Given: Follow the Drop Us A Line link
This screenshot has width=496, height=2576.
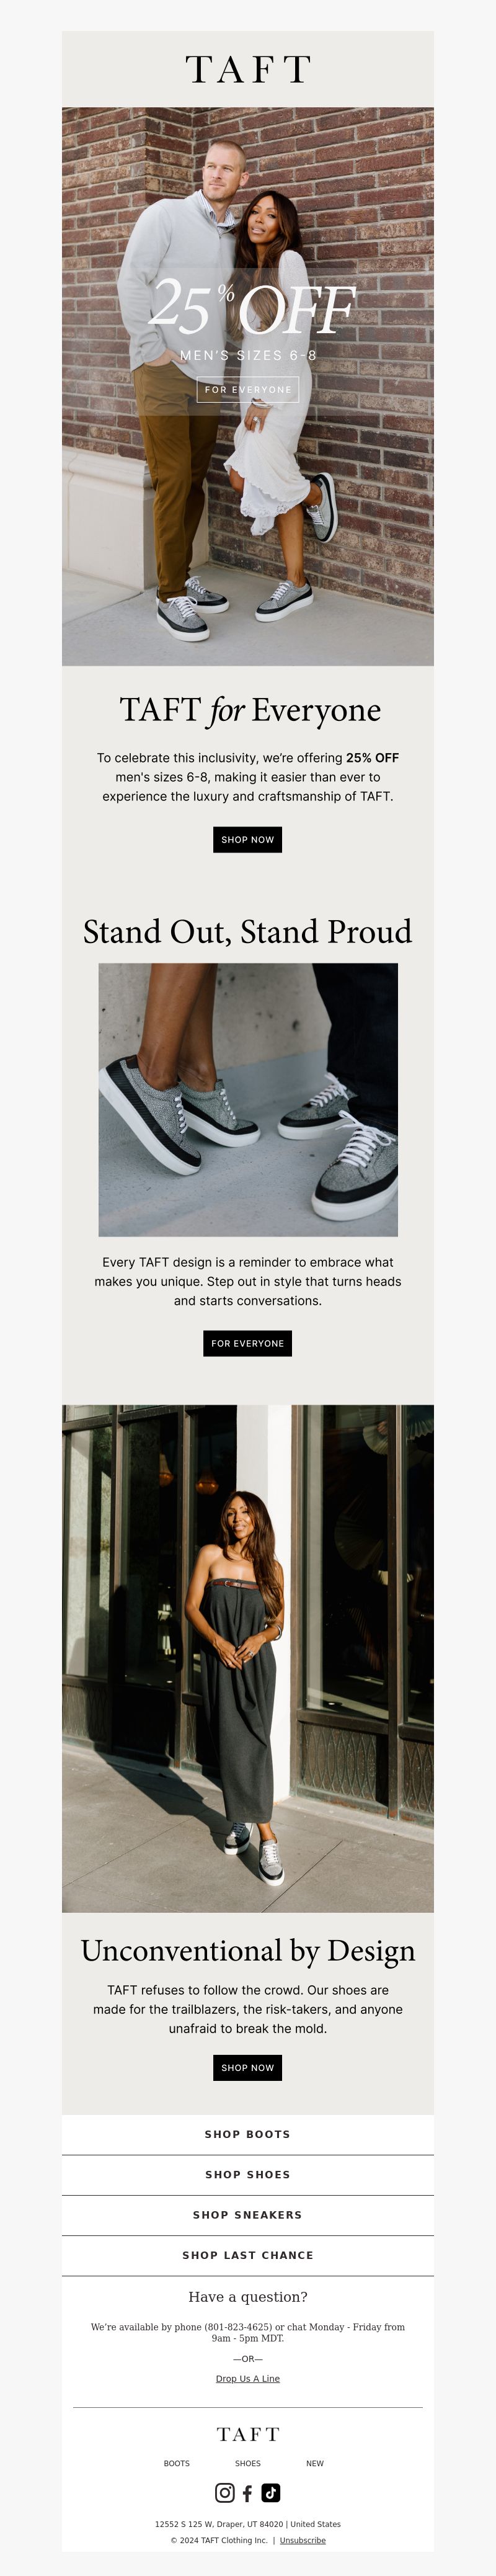Looking at the screenshot, I should pos(248,2379).
